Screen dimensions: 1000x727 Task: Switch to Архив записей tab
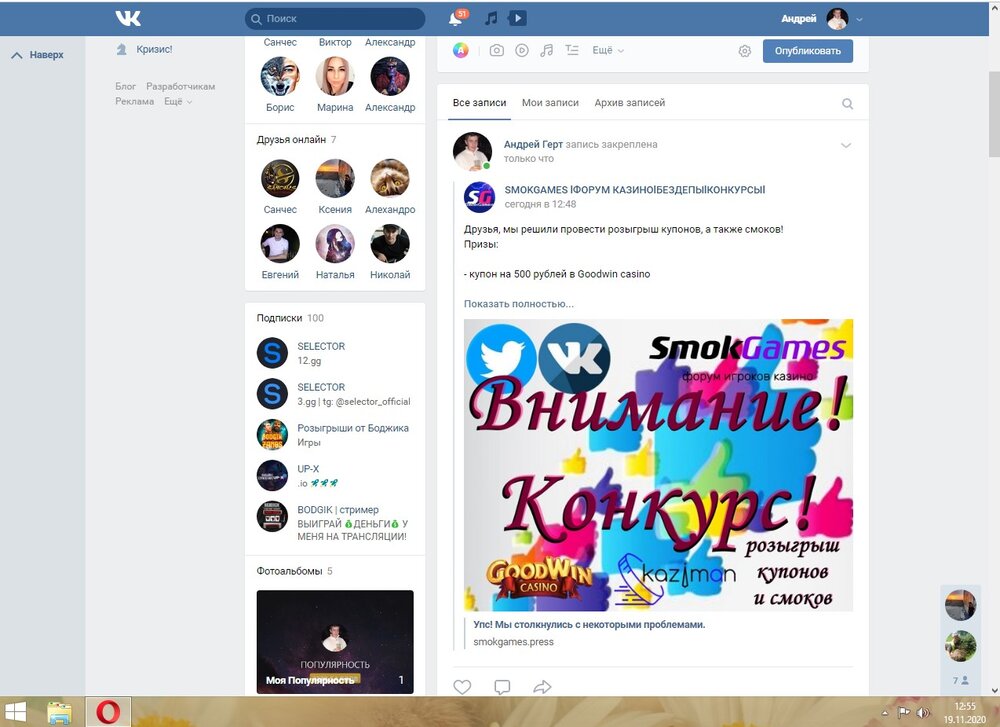tap(629, 103)
